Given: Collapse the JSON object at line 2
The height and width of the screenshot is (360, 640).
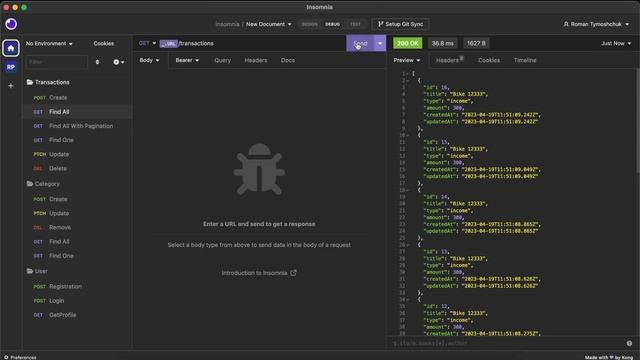Looking at the screenshot, I should pyautogui.click(x=408, y=80).
